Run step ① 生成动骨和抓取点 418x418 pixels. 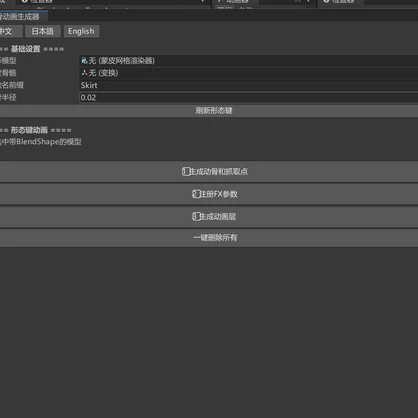pyautogui.click(x=209, y=172)
